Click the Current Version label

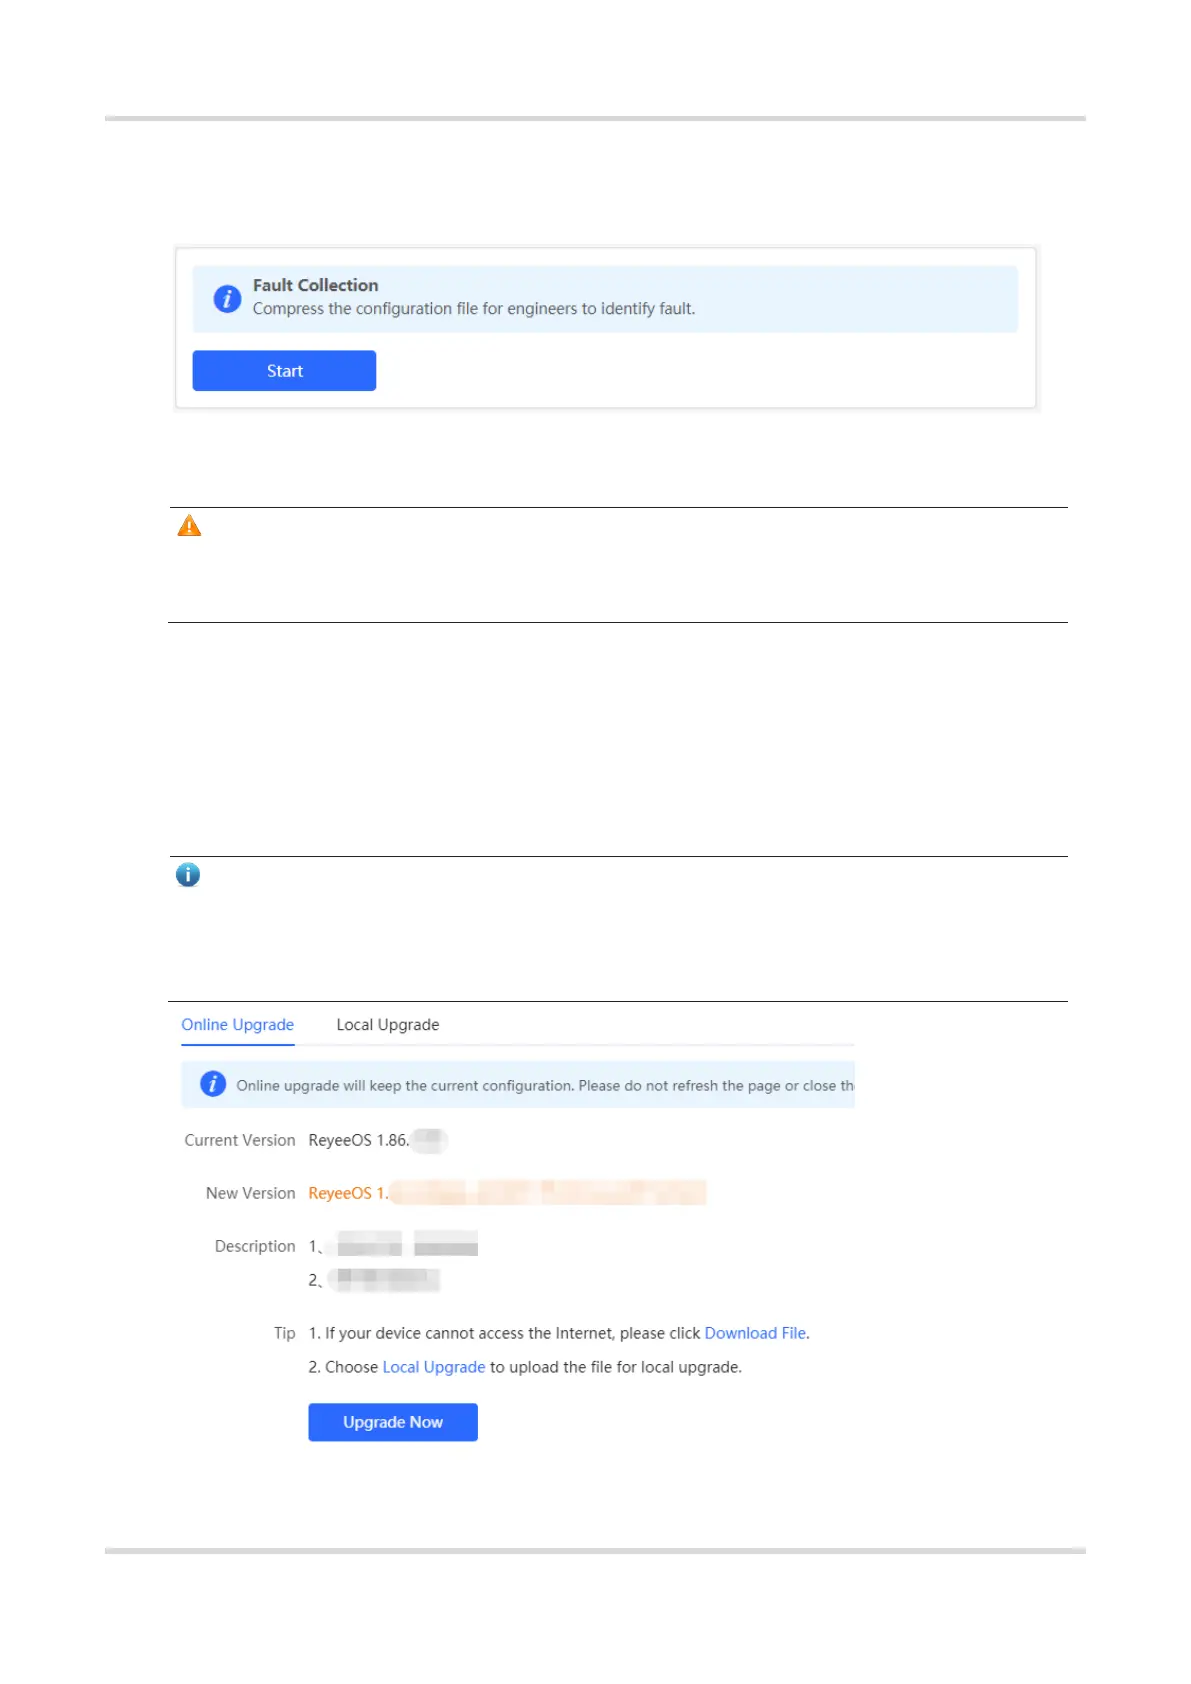(x=240, y=1140)
